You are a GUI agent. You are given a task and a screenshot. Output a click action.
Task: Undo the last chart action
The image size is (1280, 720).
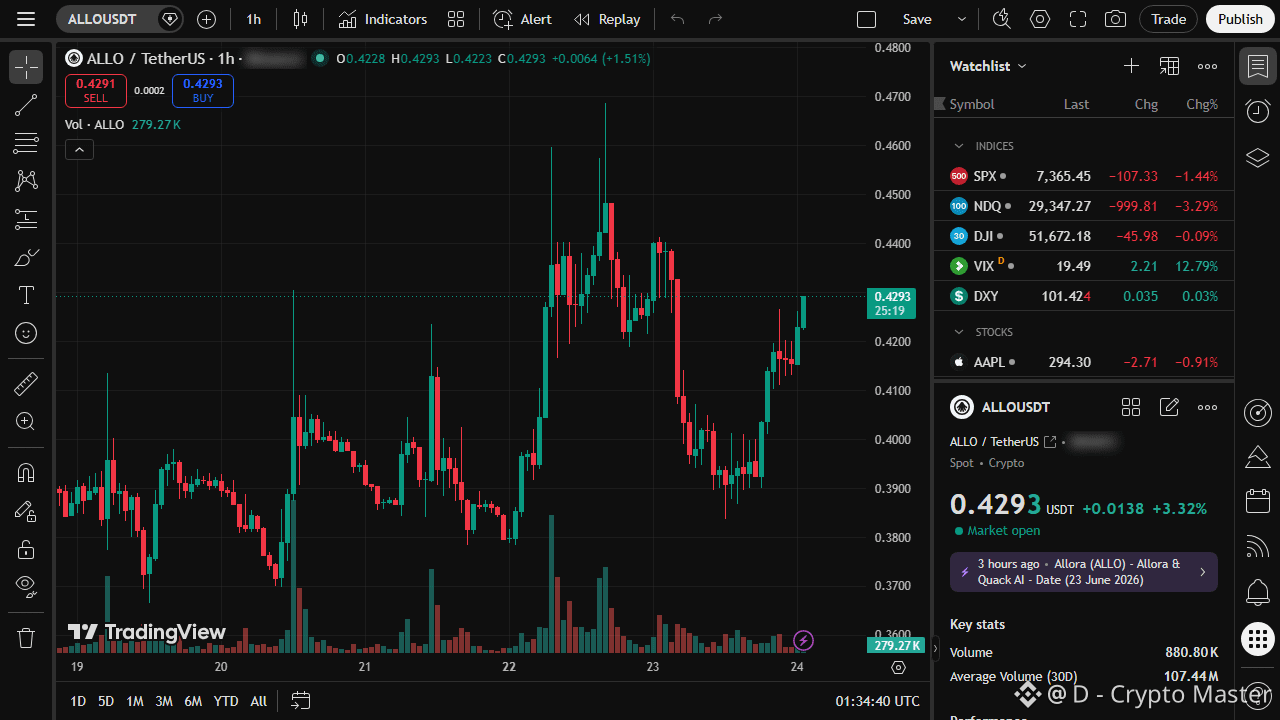tap(678, 19)
